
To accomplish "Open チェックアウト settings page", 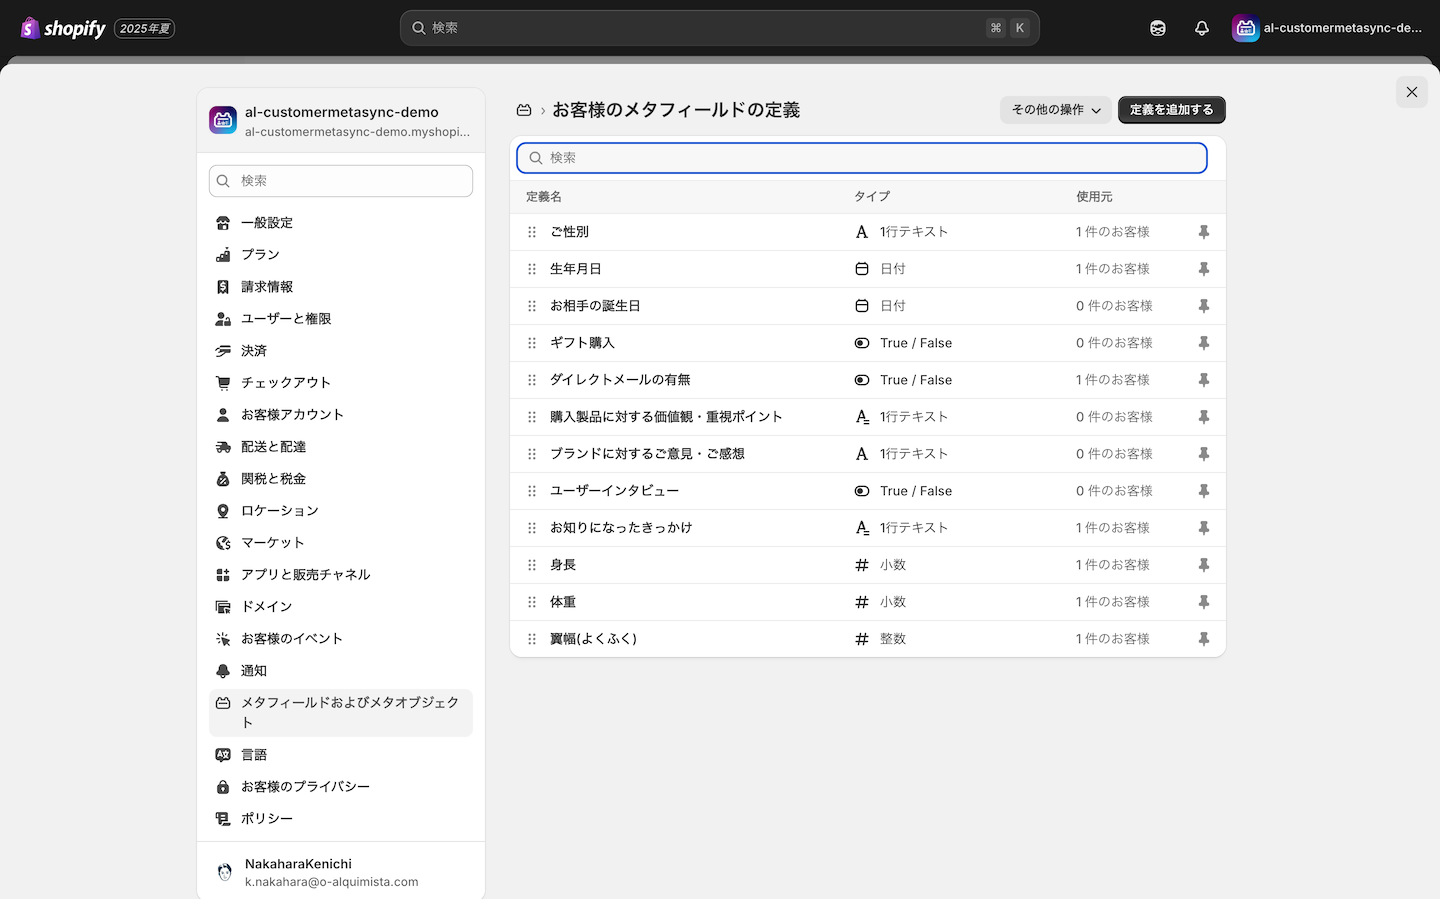I will coord(341,383).
